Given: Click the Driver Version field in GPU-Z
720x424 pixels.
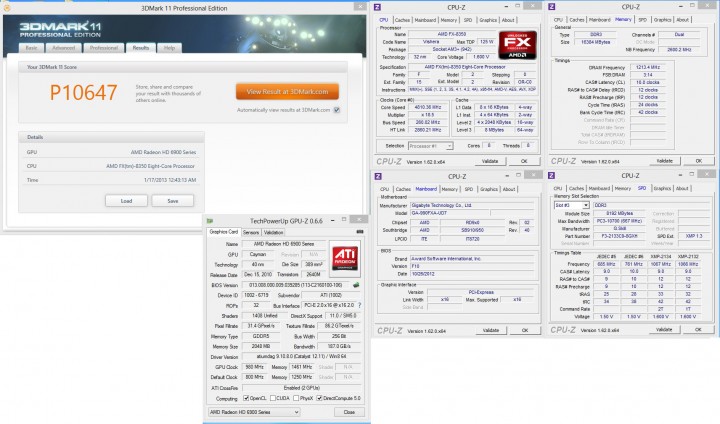Looking at the screenshot, I should [301, 356].
